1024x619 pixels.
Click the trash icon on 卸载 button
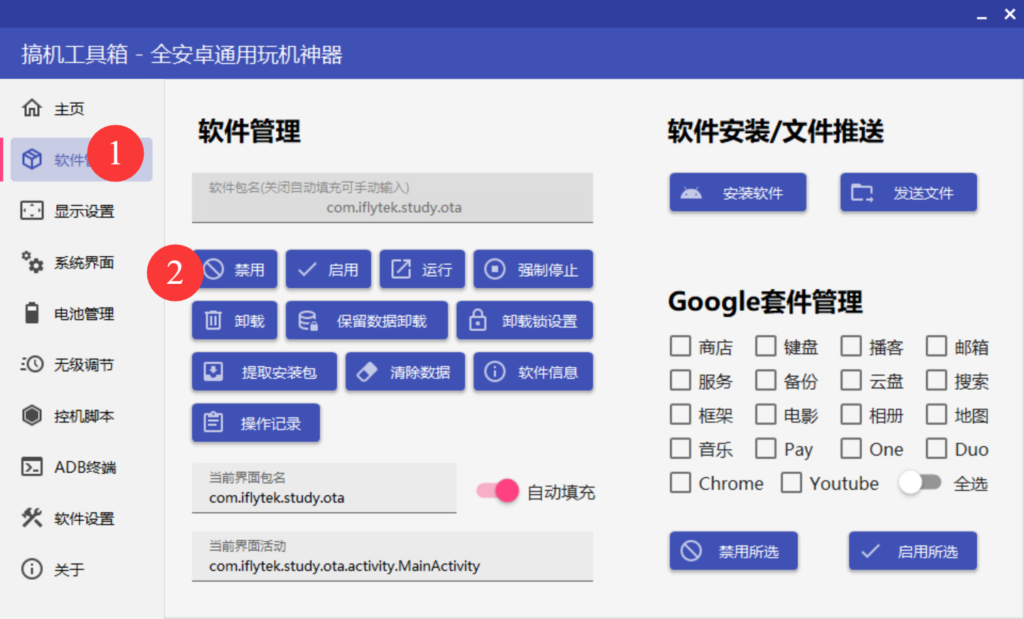click(x=213, y=320)
